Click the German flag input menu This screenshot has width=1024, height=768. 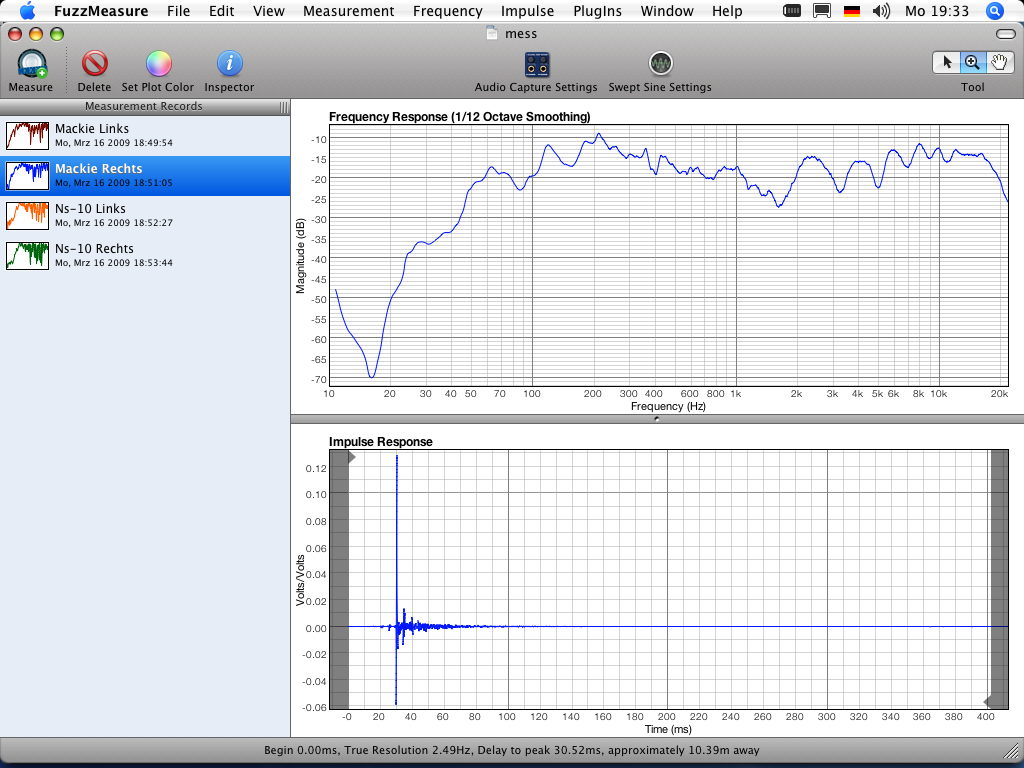point(852,11)
